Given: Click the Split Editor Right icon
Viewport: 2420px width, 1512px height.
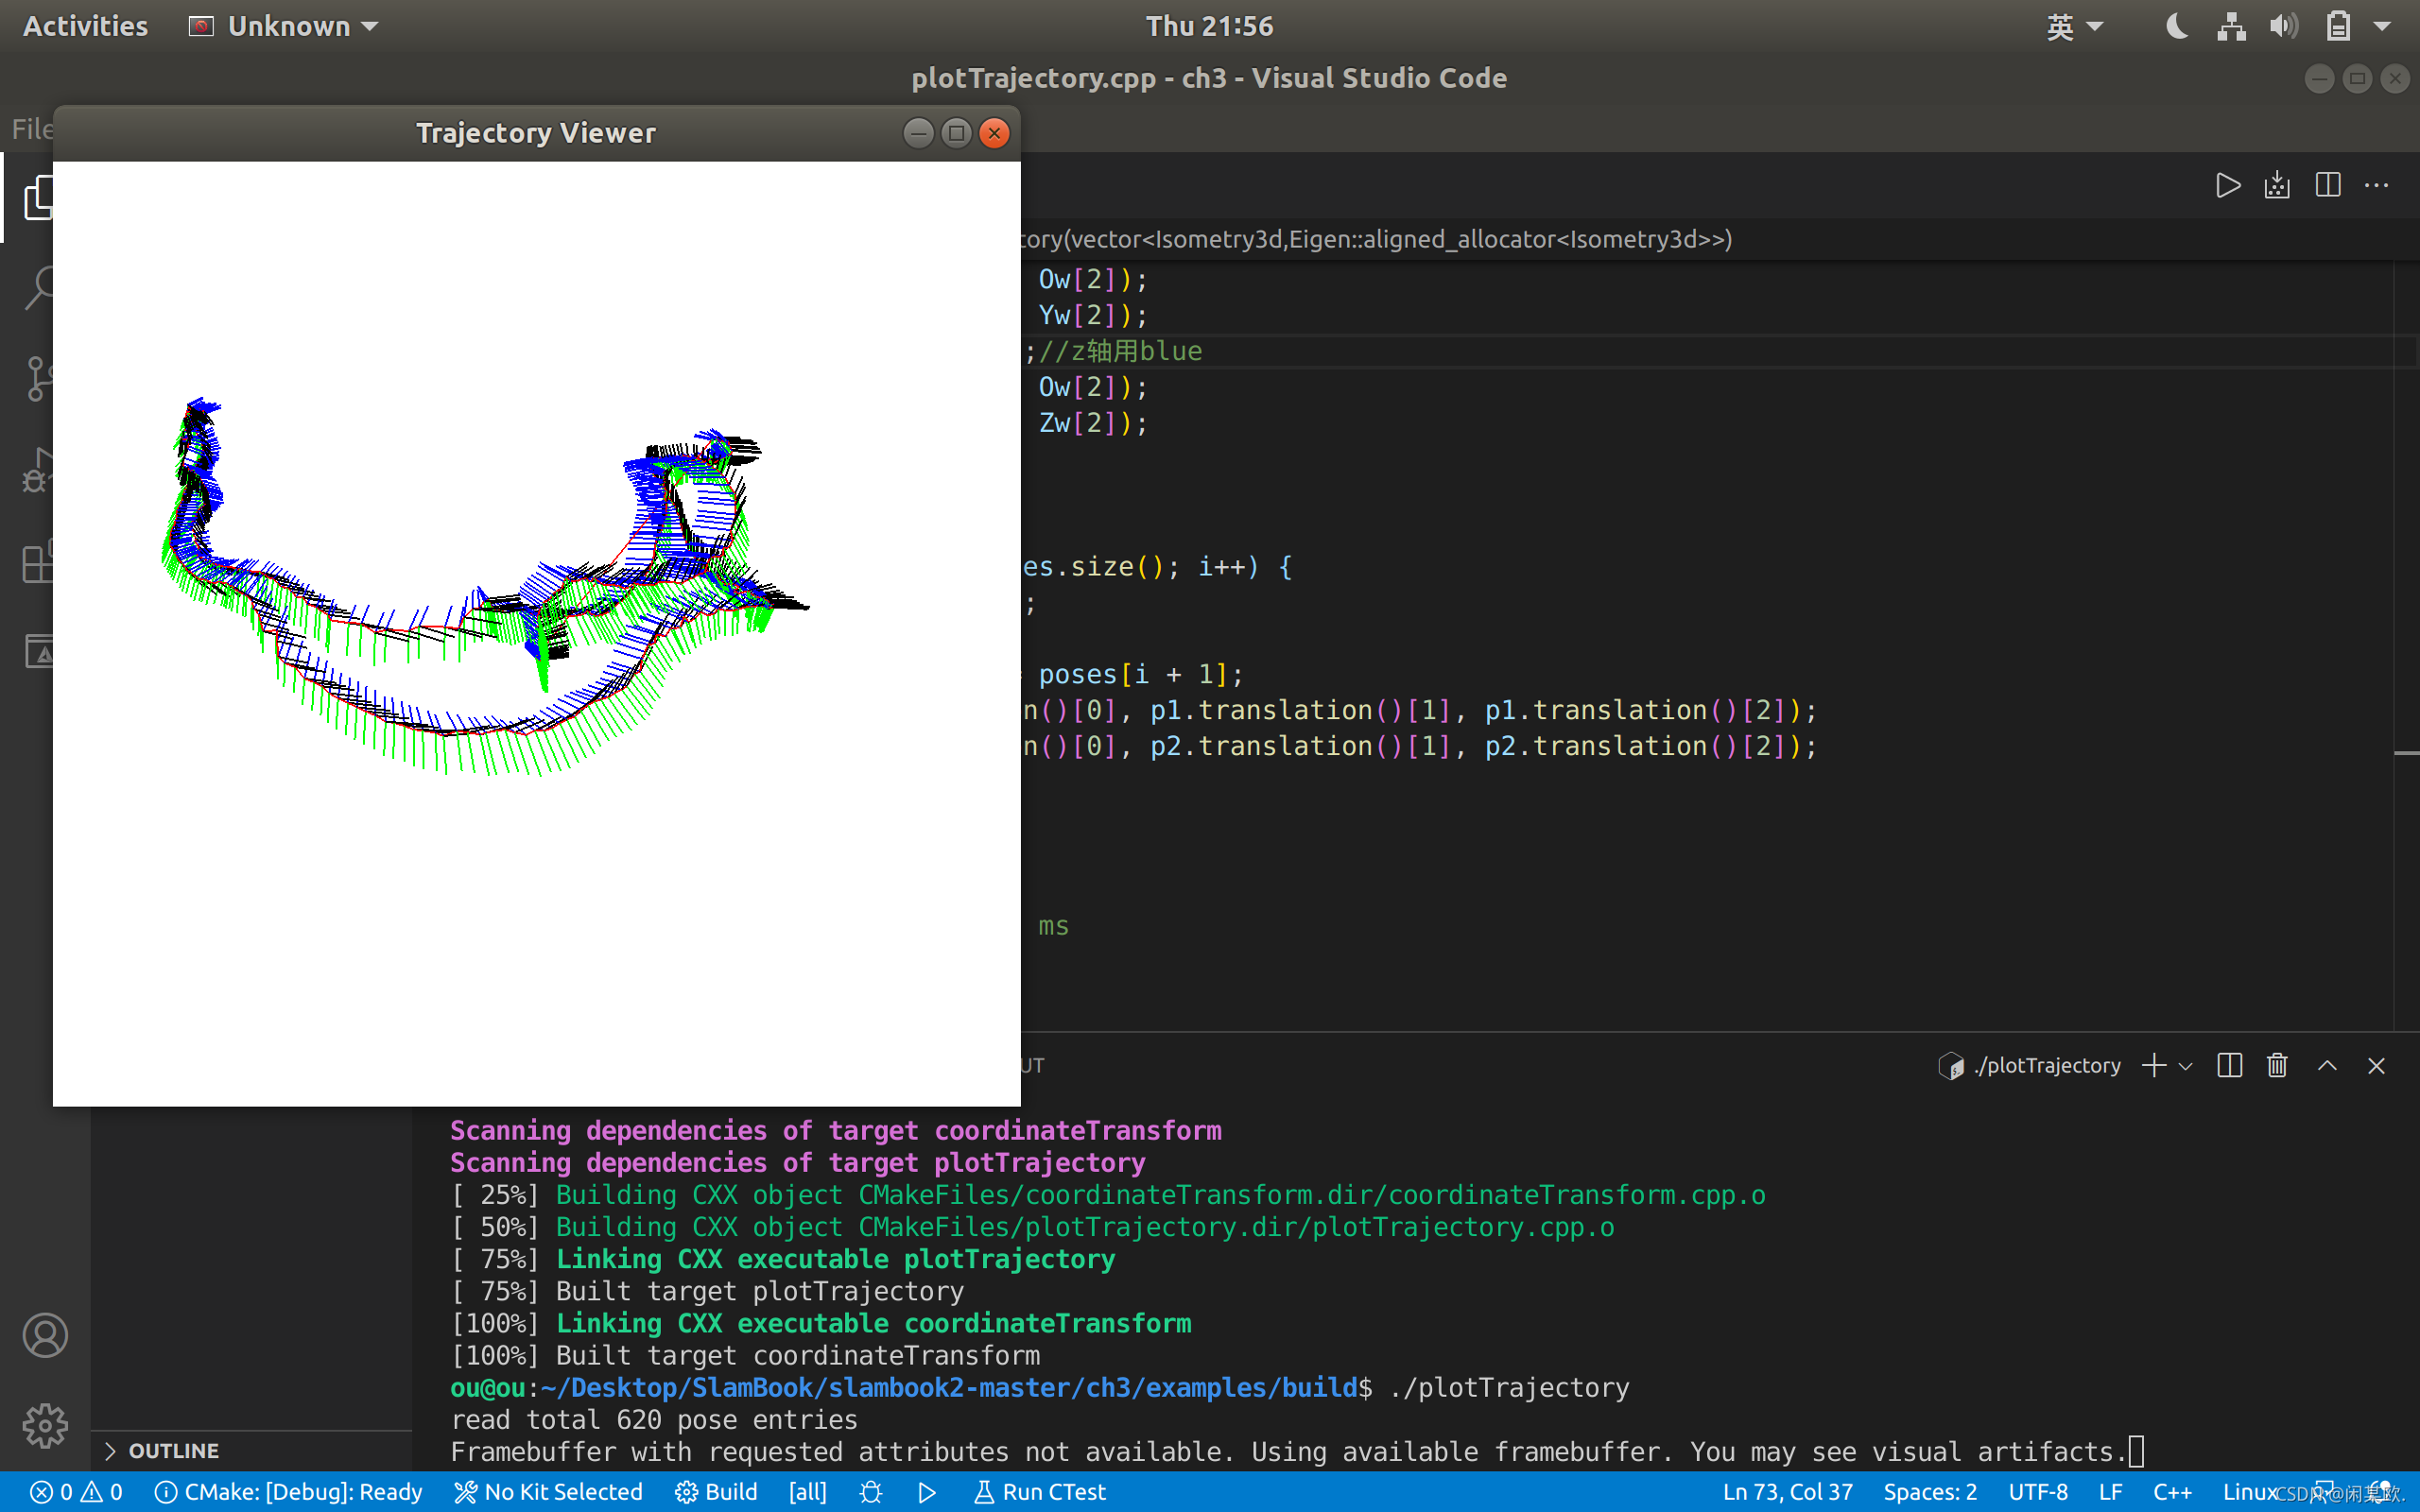Looking at the screenshot, I should (x=2327, y=186).
